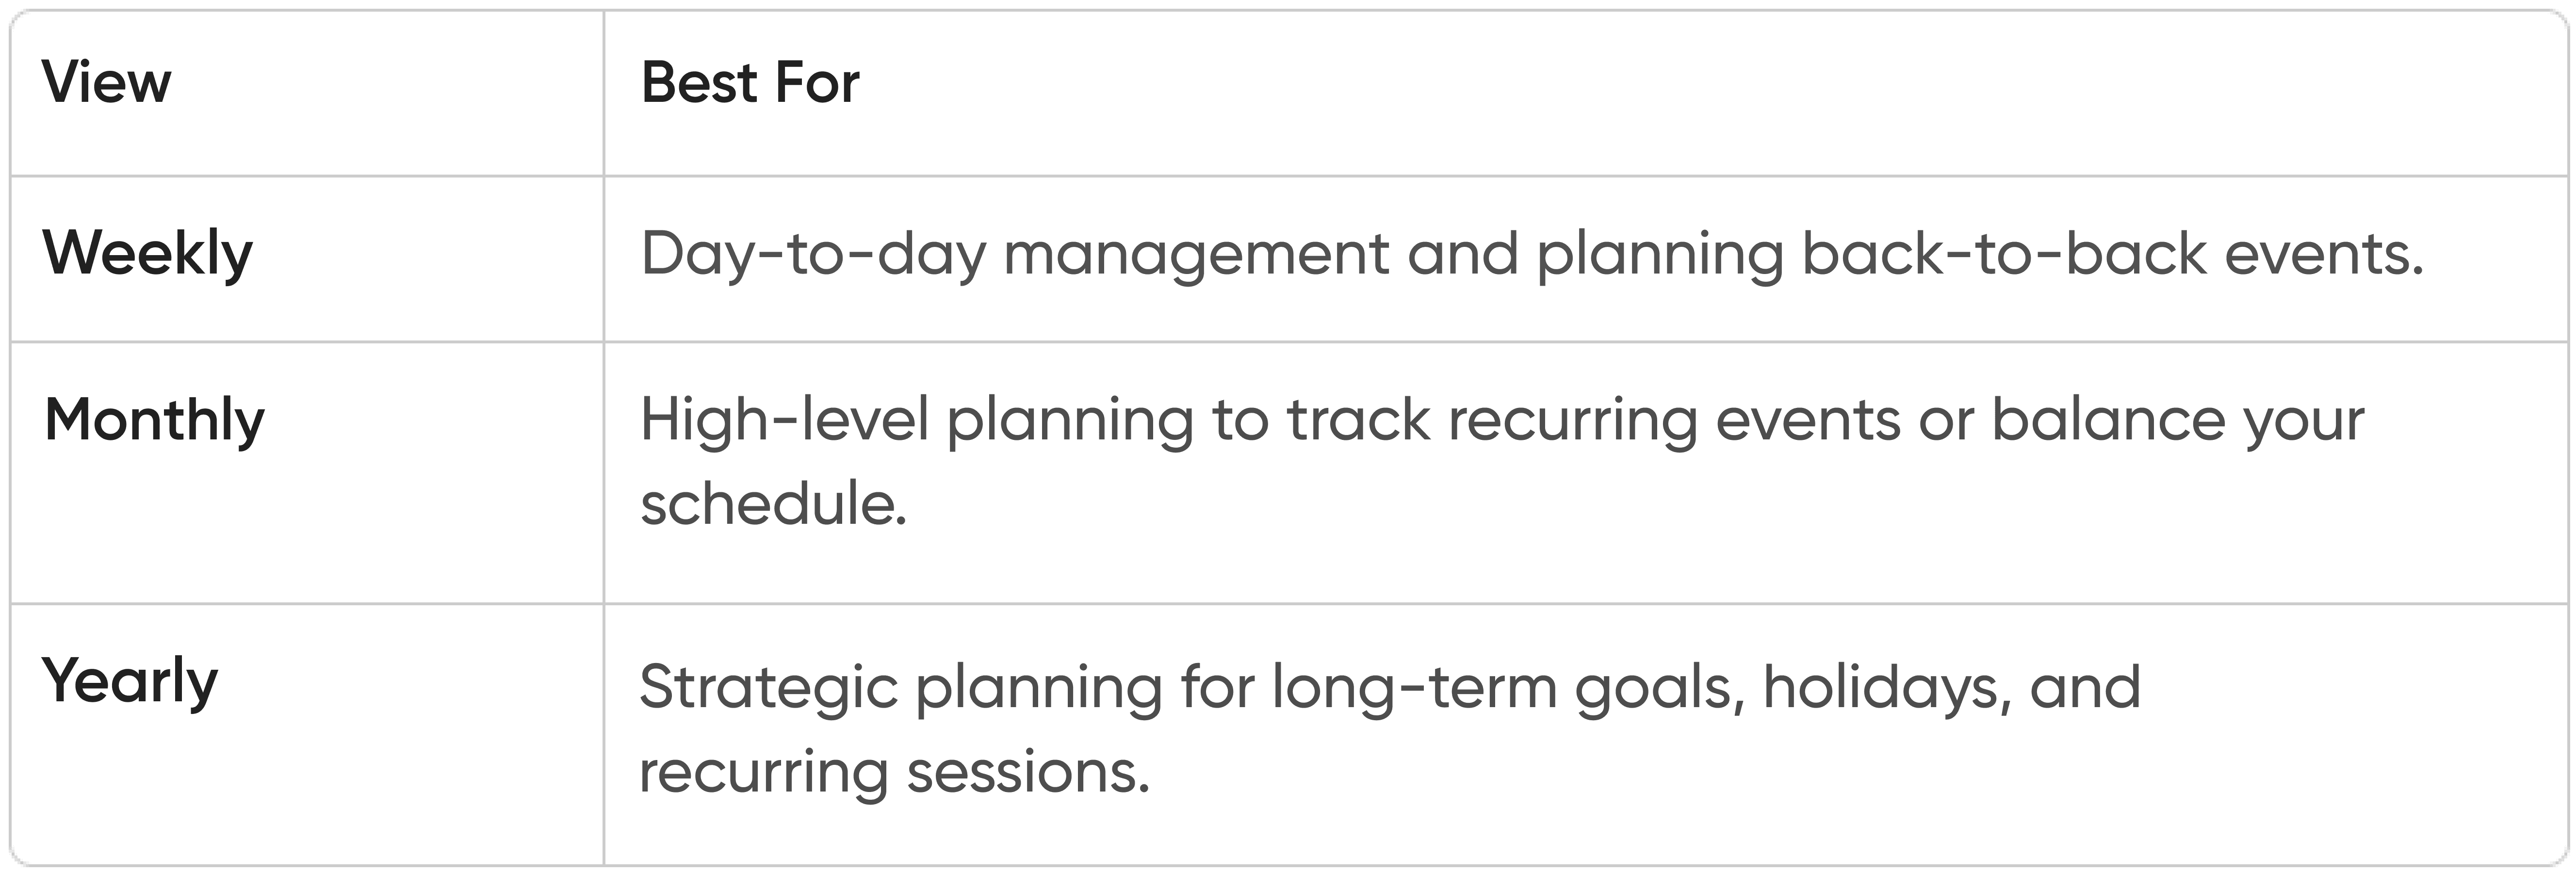The height and width of the screenshot is (873, 2576).
Task: Select the "Weekly" row label
Action: coord(147,253)
